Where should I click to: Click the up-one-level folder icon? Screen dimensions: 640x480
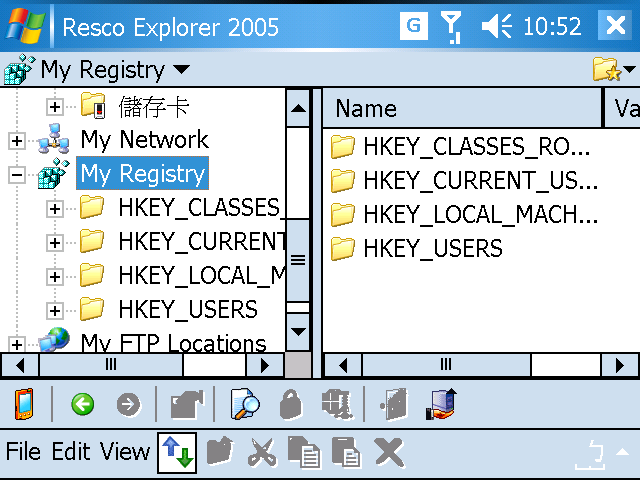tap(186, 404)
